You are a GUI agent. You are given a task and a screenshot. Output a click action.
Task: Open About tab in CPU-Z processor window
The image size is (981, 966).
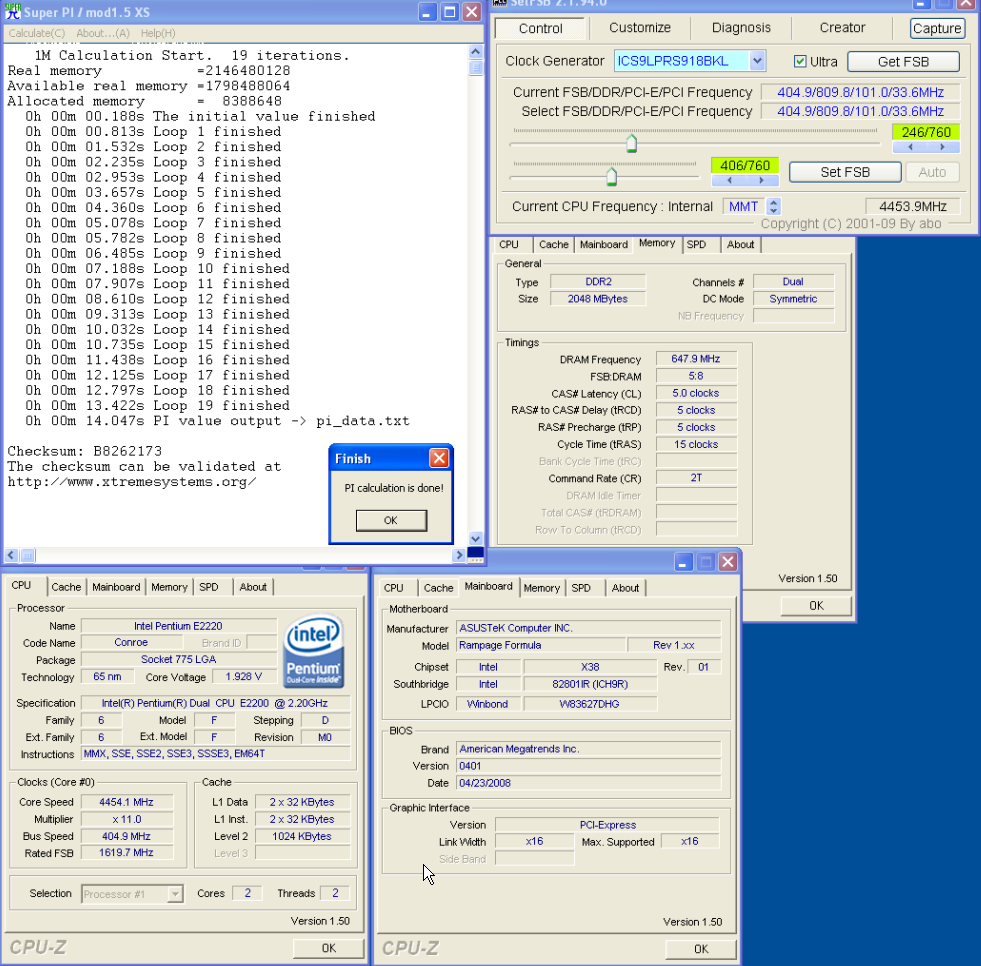(x=253, y=587)
